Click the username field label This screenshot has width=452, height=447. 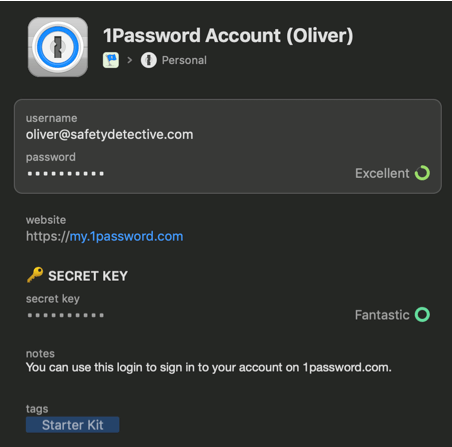pyautogui.click(x=52, y=118)
